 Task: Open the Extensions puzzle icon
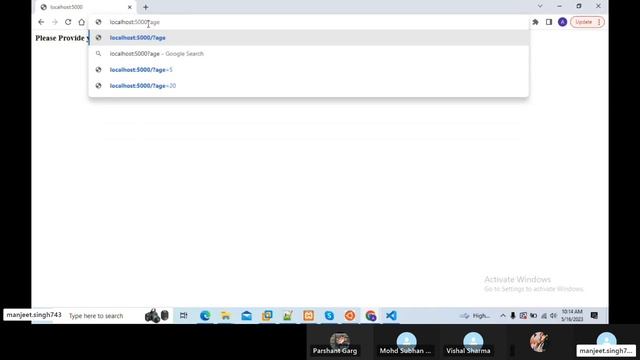536,22
